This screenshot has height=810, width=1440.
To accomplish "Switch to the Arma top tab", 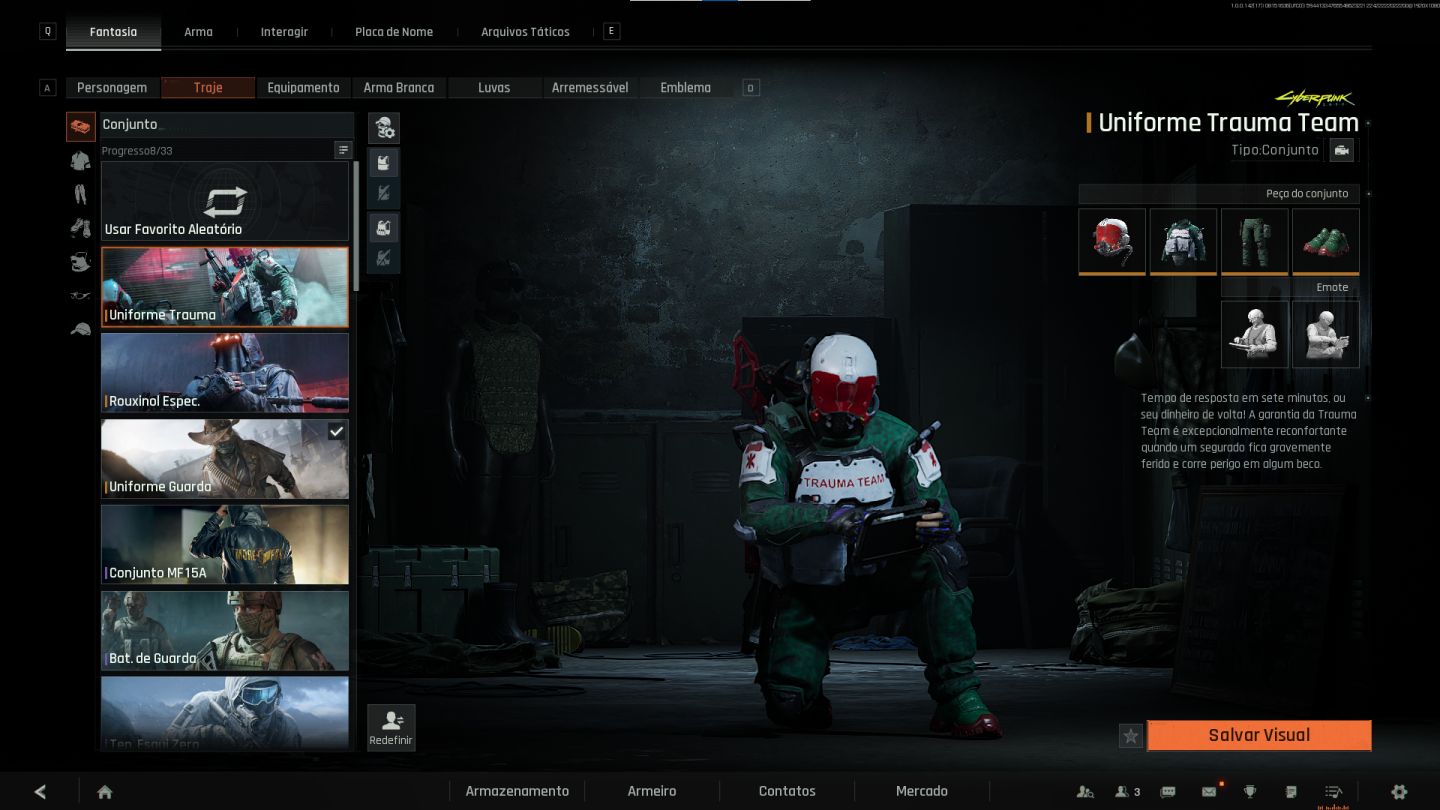I will [x=198, y=32].
